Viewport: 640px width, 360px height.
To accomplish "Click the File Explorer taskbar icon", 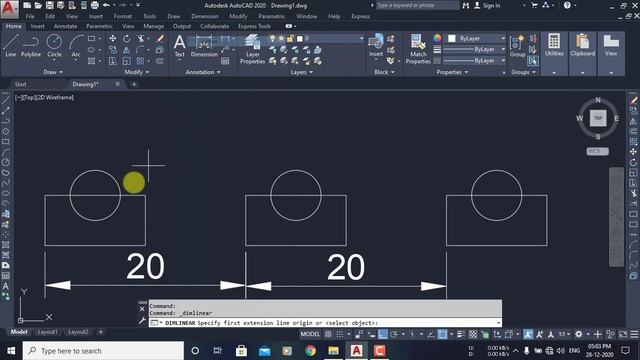I will [333, 351].
